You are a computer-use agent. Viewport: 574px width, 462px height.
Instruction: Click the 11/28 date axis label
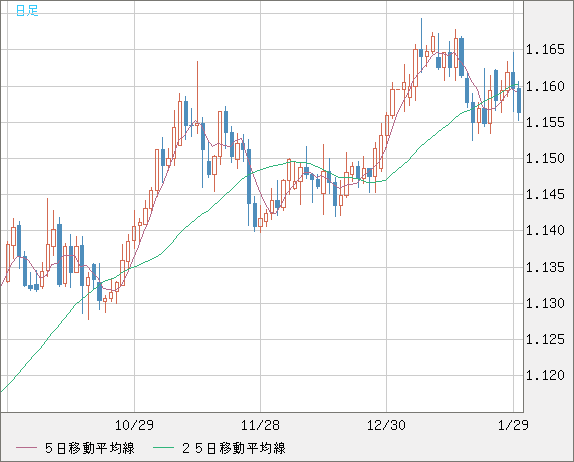260,425
